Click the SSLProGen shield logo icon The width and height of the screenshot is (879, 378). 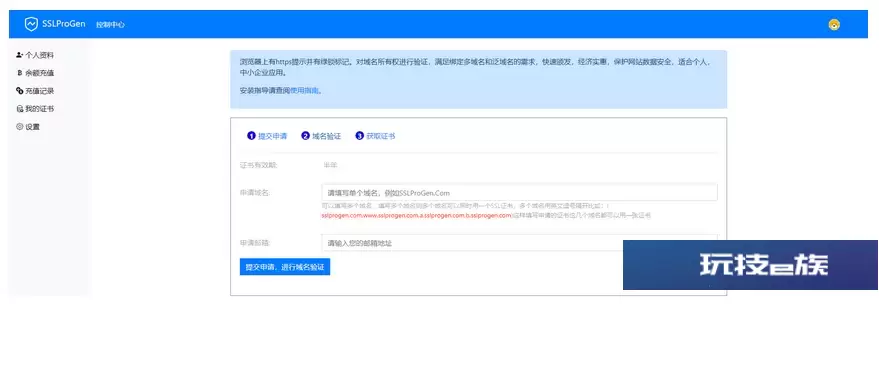(31, 24)
